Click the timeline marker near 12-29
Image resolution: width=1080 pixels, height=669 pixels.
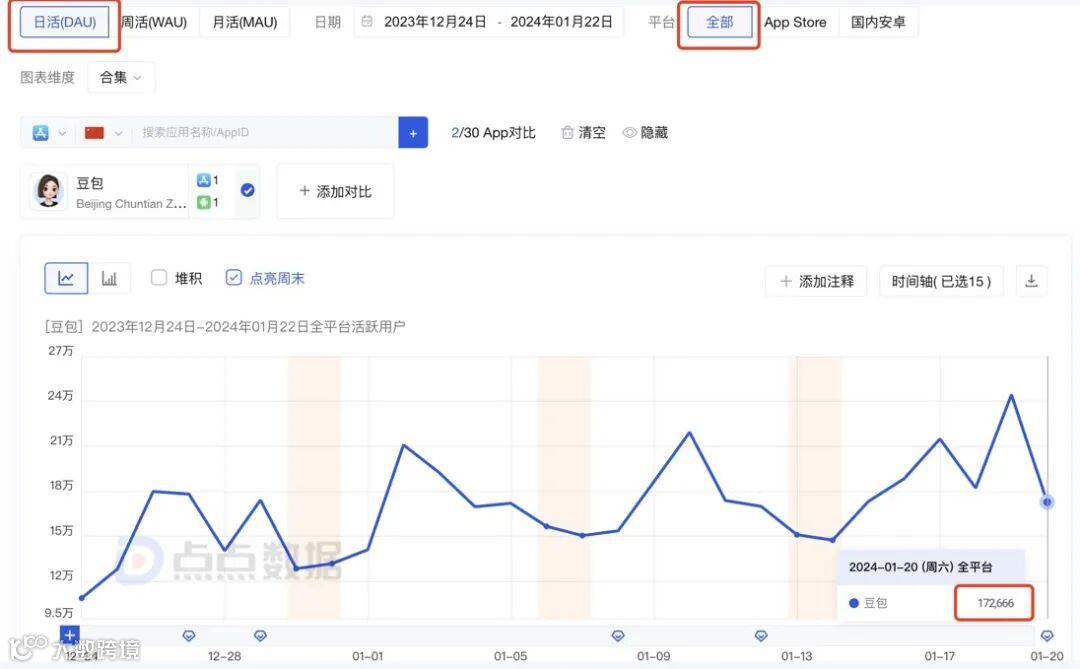pos(260,635)
